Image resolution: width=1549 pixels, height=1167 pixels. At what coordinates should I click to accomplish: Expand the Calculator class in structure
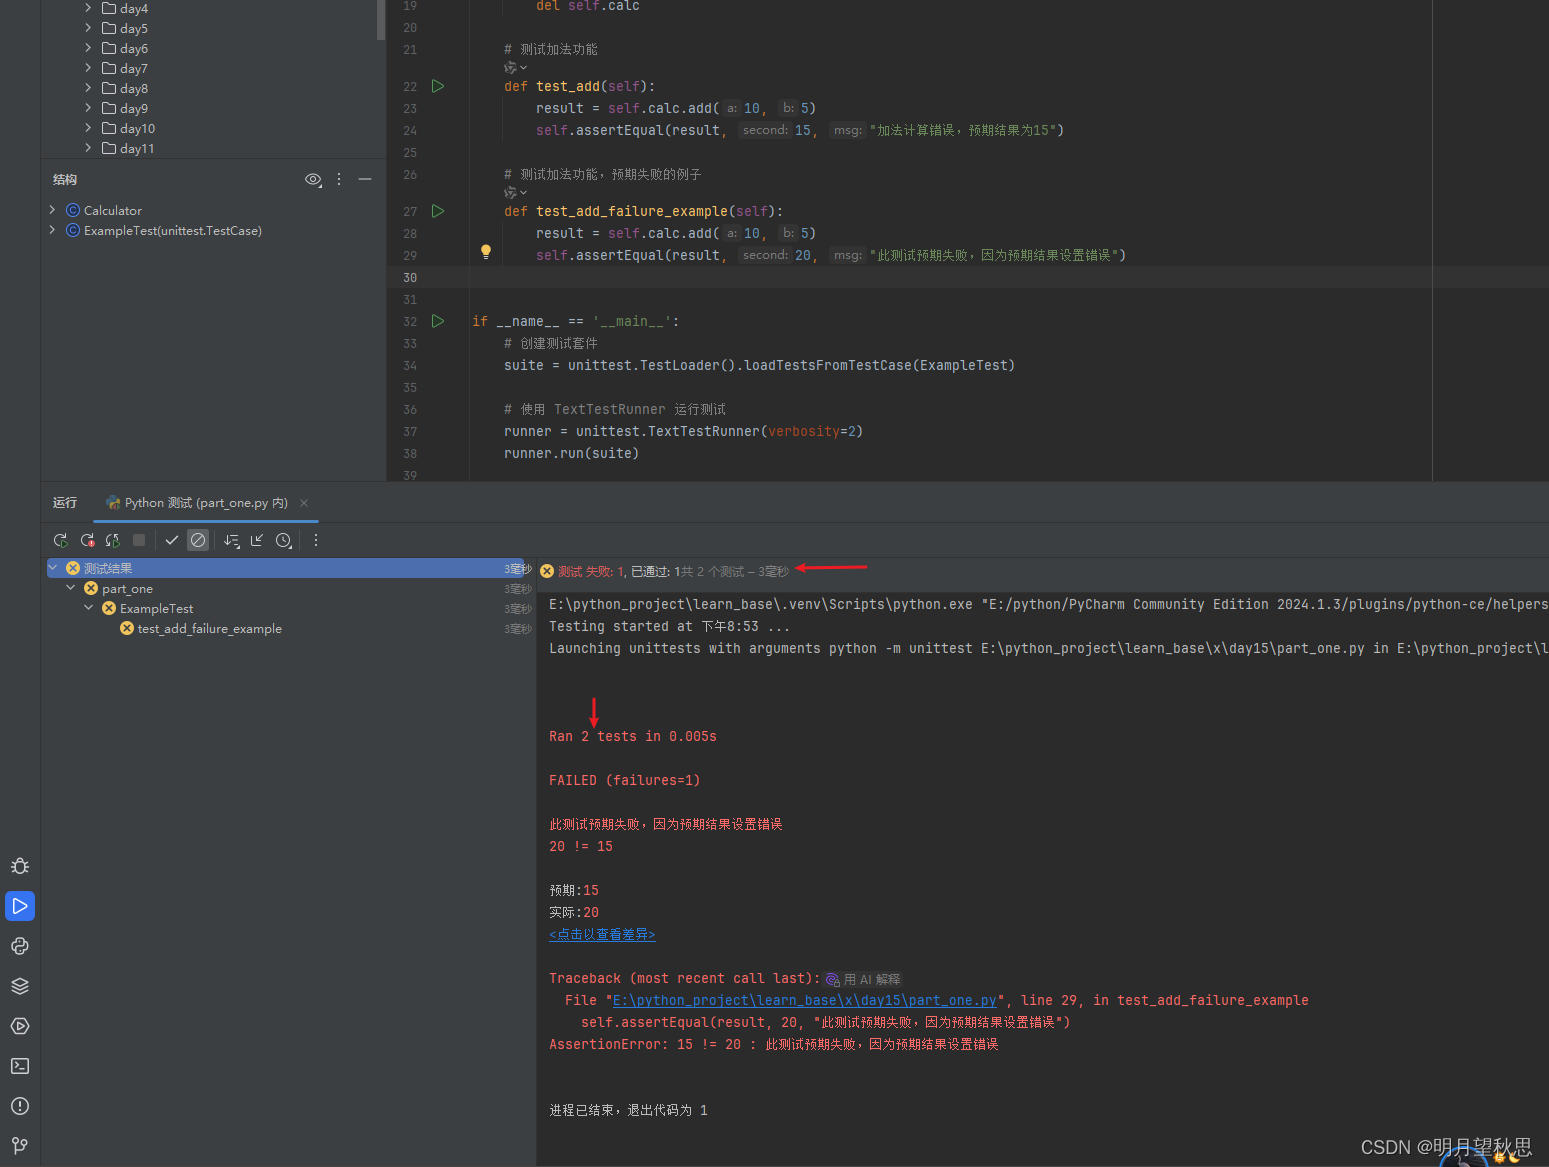pos(52,210)
